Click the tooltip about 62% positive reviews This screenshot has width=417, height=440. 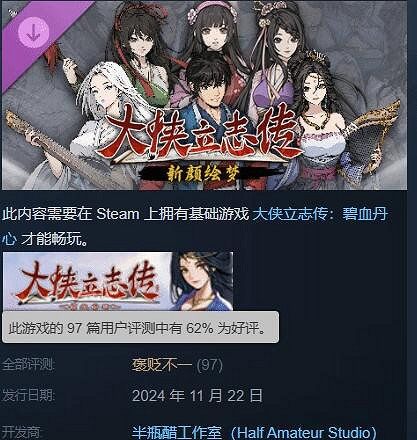(x=140, y=327)
